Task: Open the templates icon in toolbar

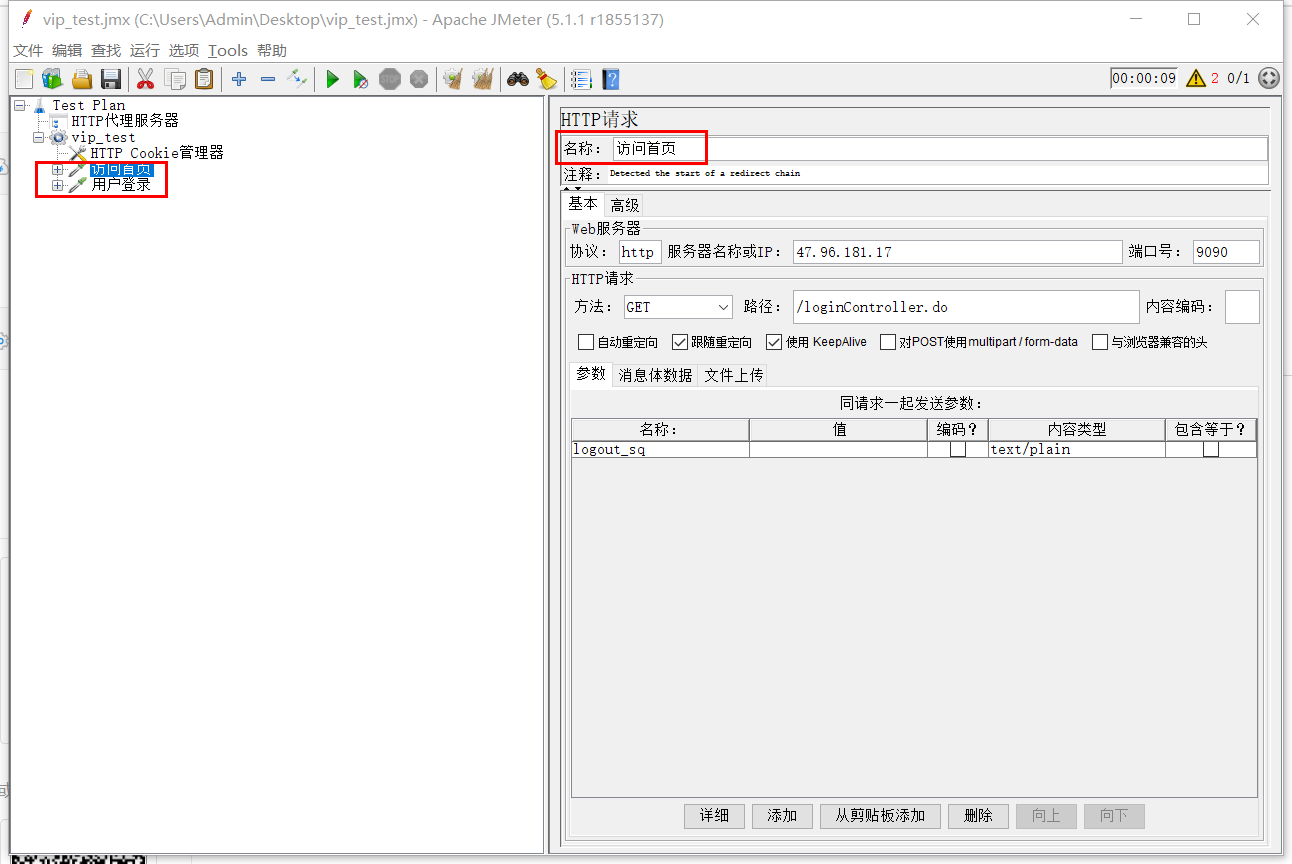Action: [x=52, y=79]
